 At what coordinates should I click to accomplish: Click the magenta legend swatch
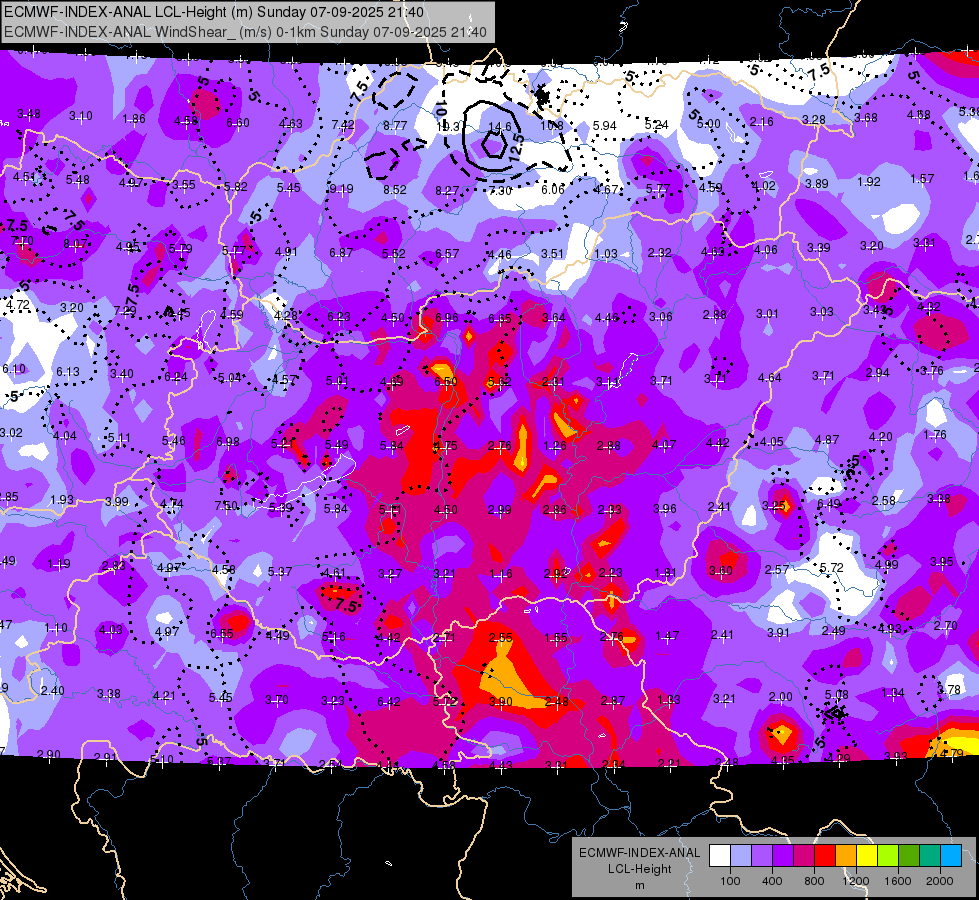click(x=804, y=856)
